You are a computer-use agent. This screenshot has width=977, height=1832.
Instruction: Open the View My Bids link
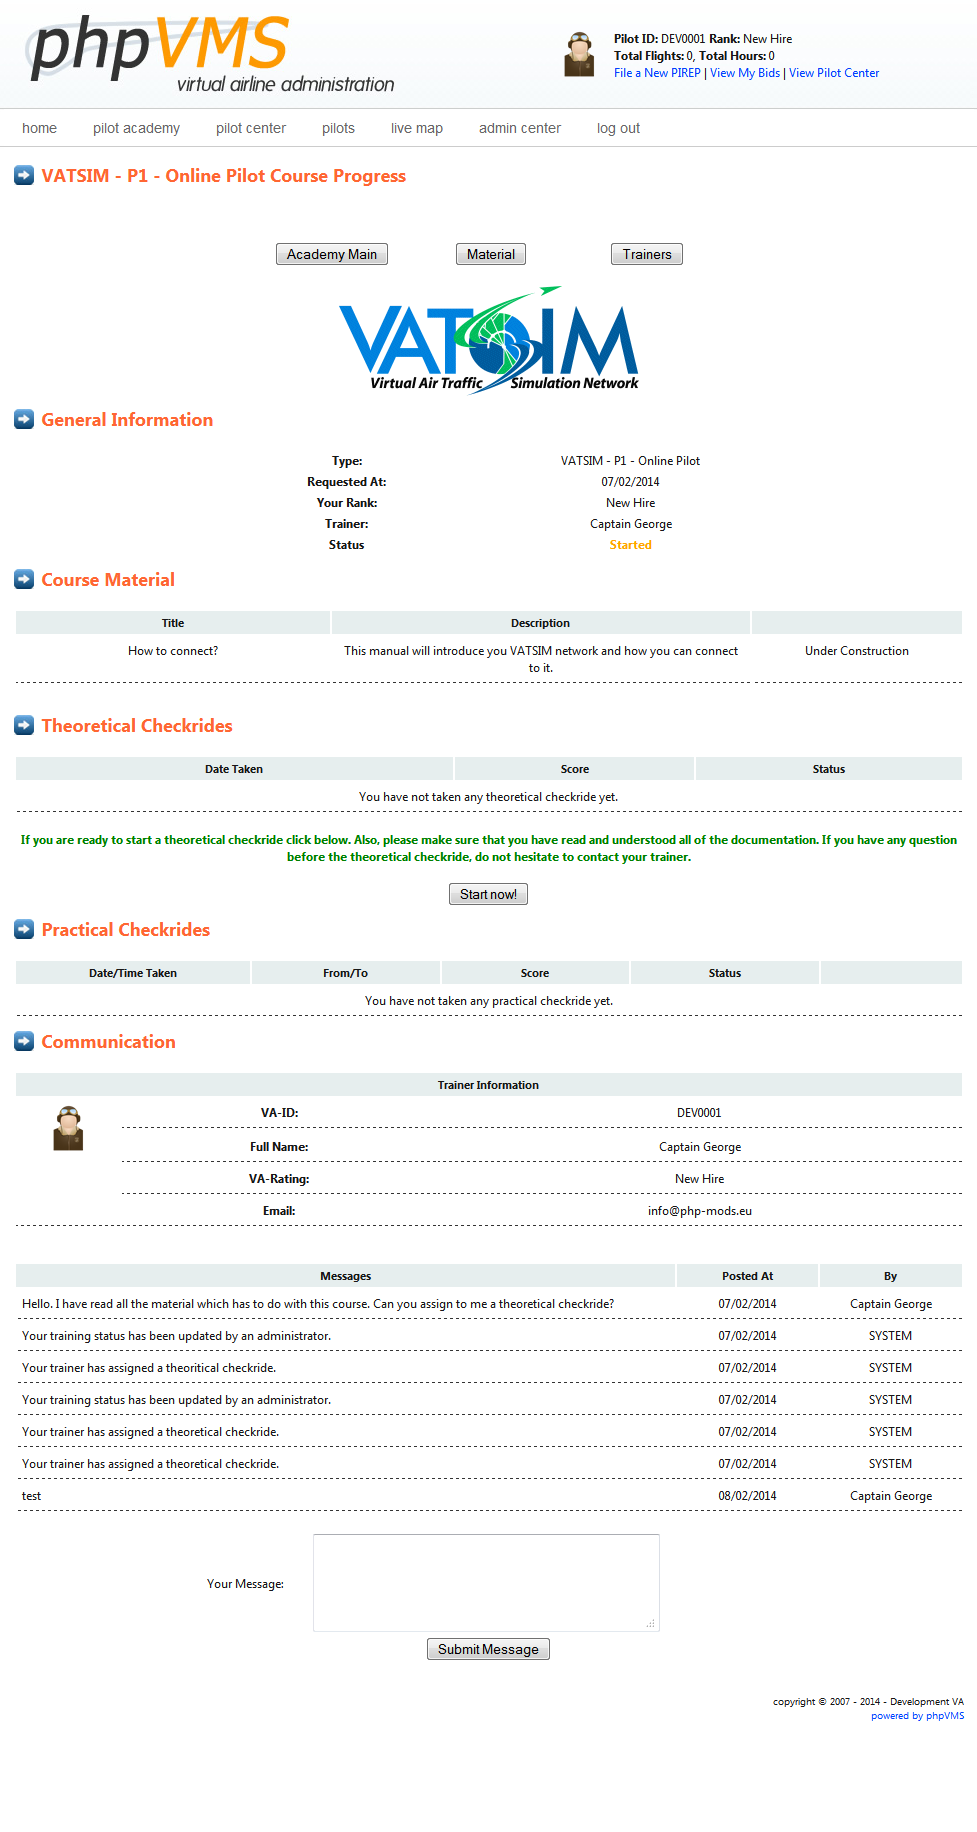745,73
